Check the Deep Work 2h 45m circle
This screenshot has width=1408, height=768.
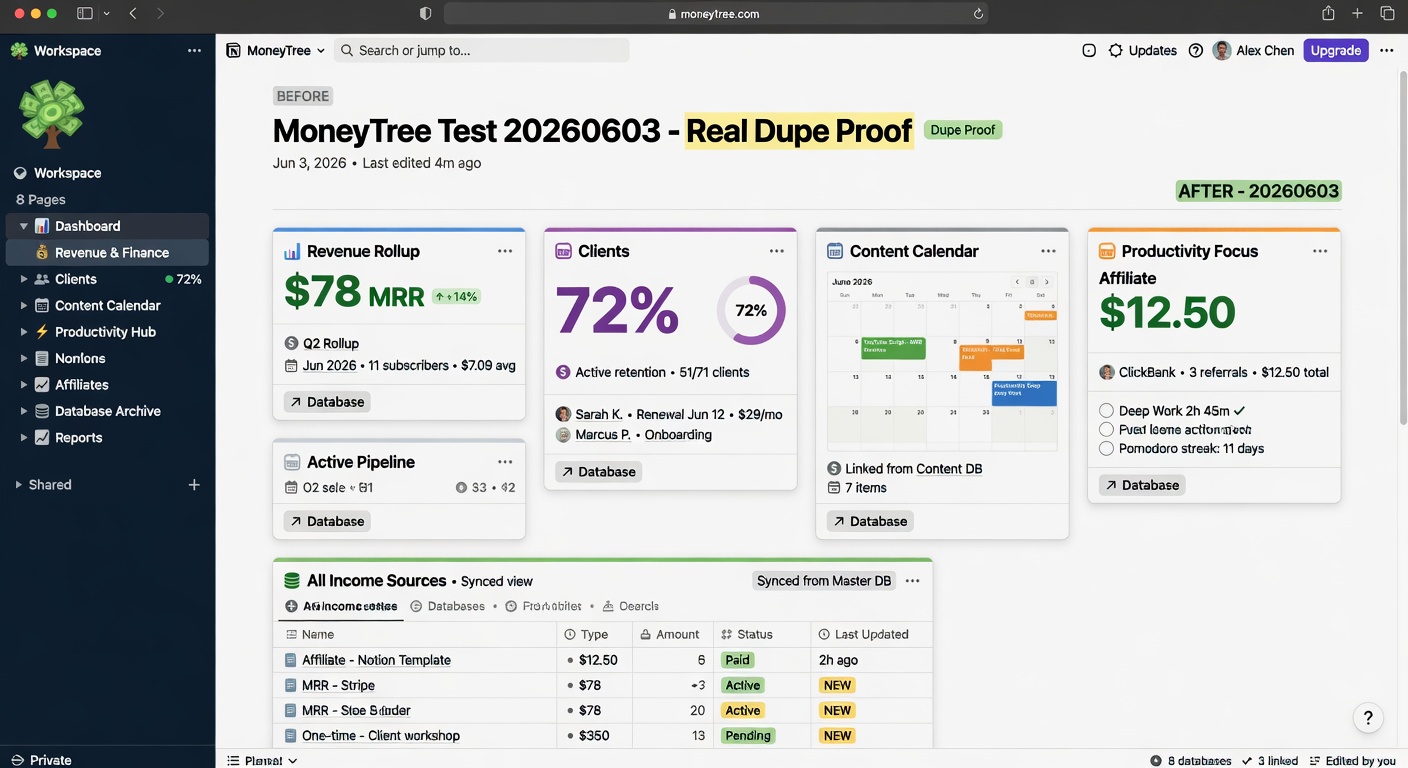(1106, 410)
